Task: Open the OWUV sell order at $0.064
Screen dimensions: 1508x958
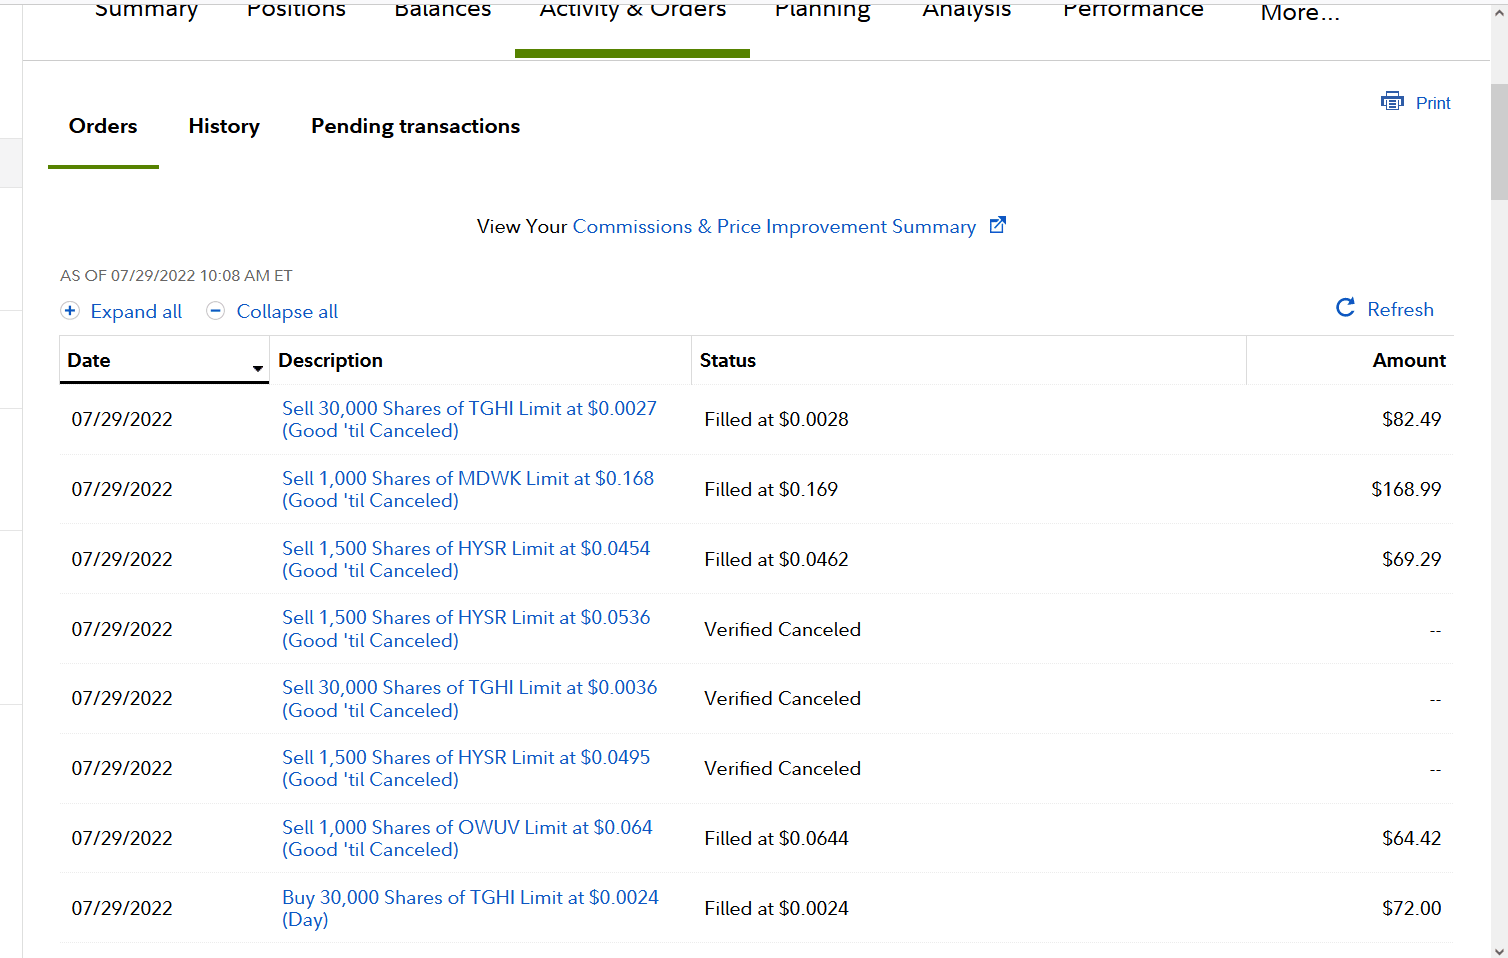Action: click(466, 828)
